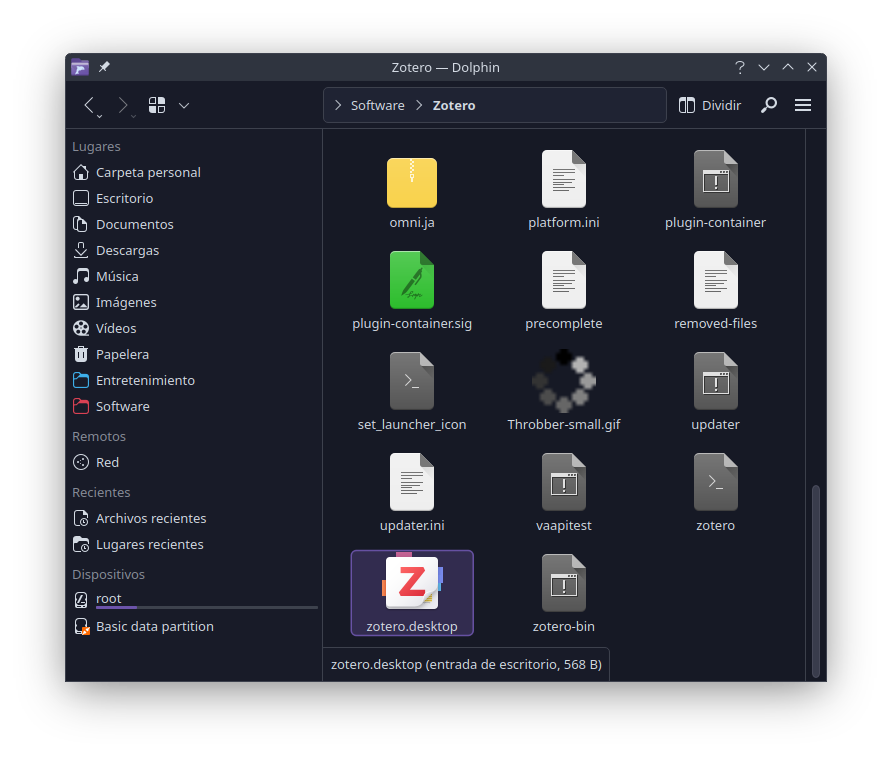Expand the chevron between Software and Zotero
The image size is (892, 759).
point(419,105)
